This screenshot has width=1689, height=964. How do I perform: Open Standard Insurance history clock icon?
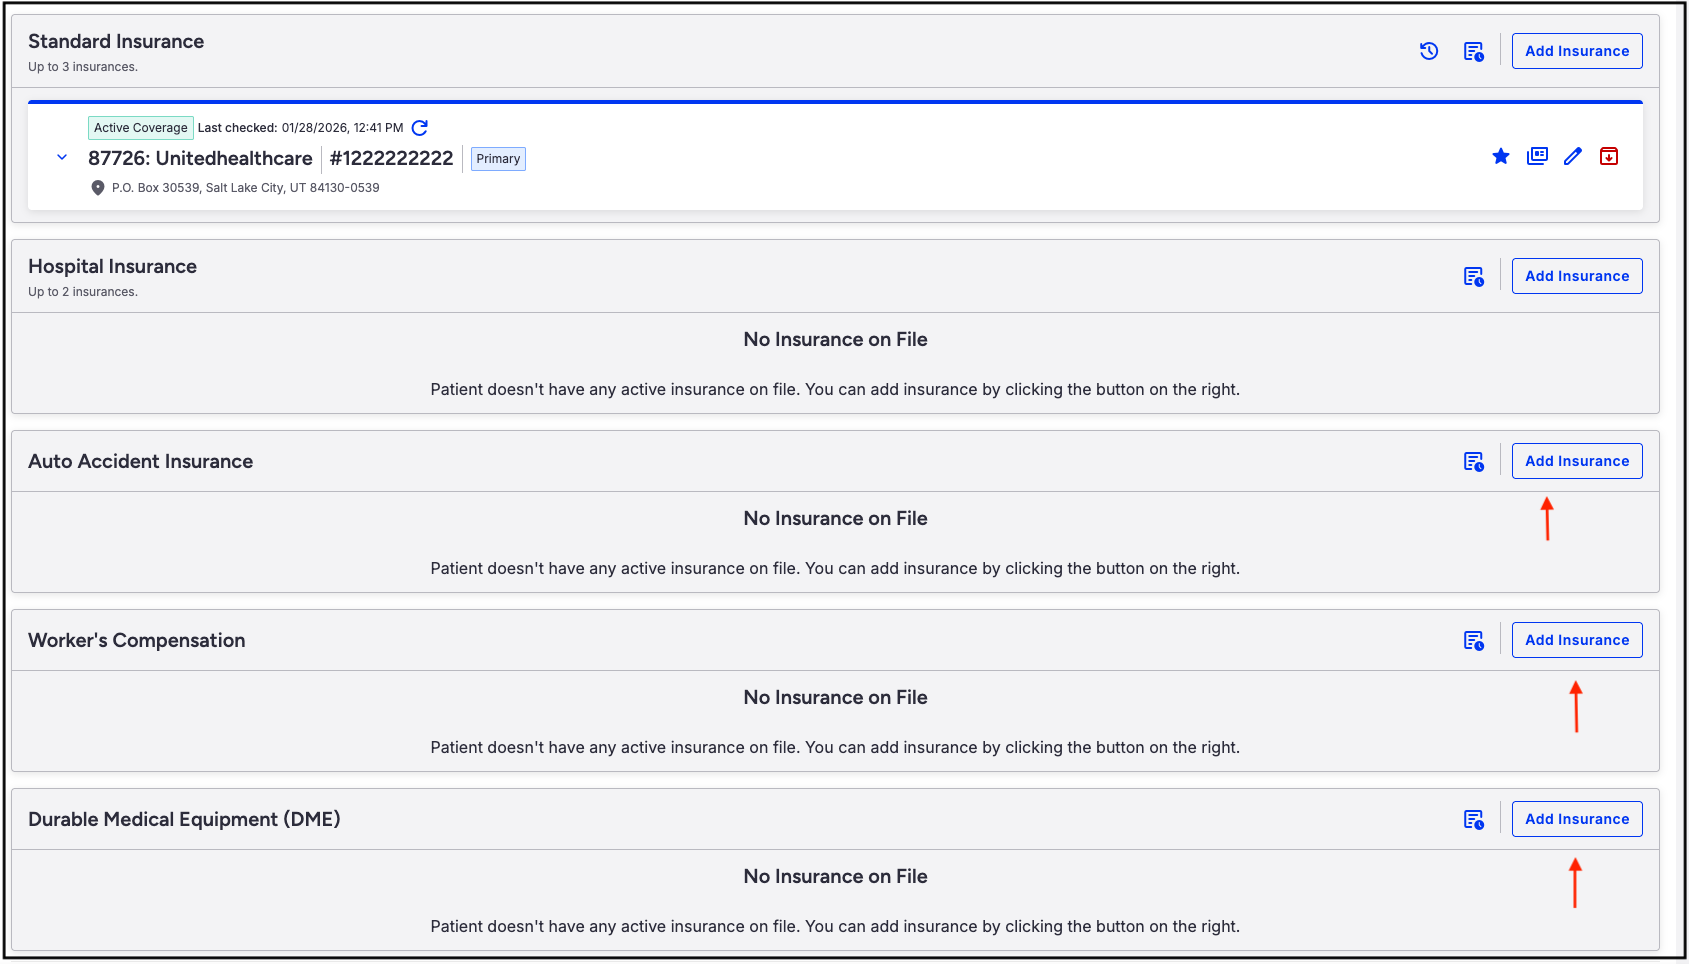click(x=1429, y=51)
